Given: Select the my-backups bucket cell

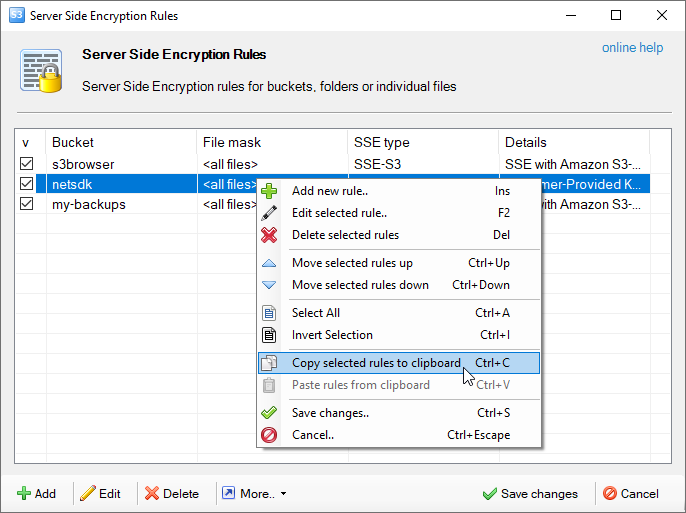Looking at the screenshot, I should coord(121,204).
